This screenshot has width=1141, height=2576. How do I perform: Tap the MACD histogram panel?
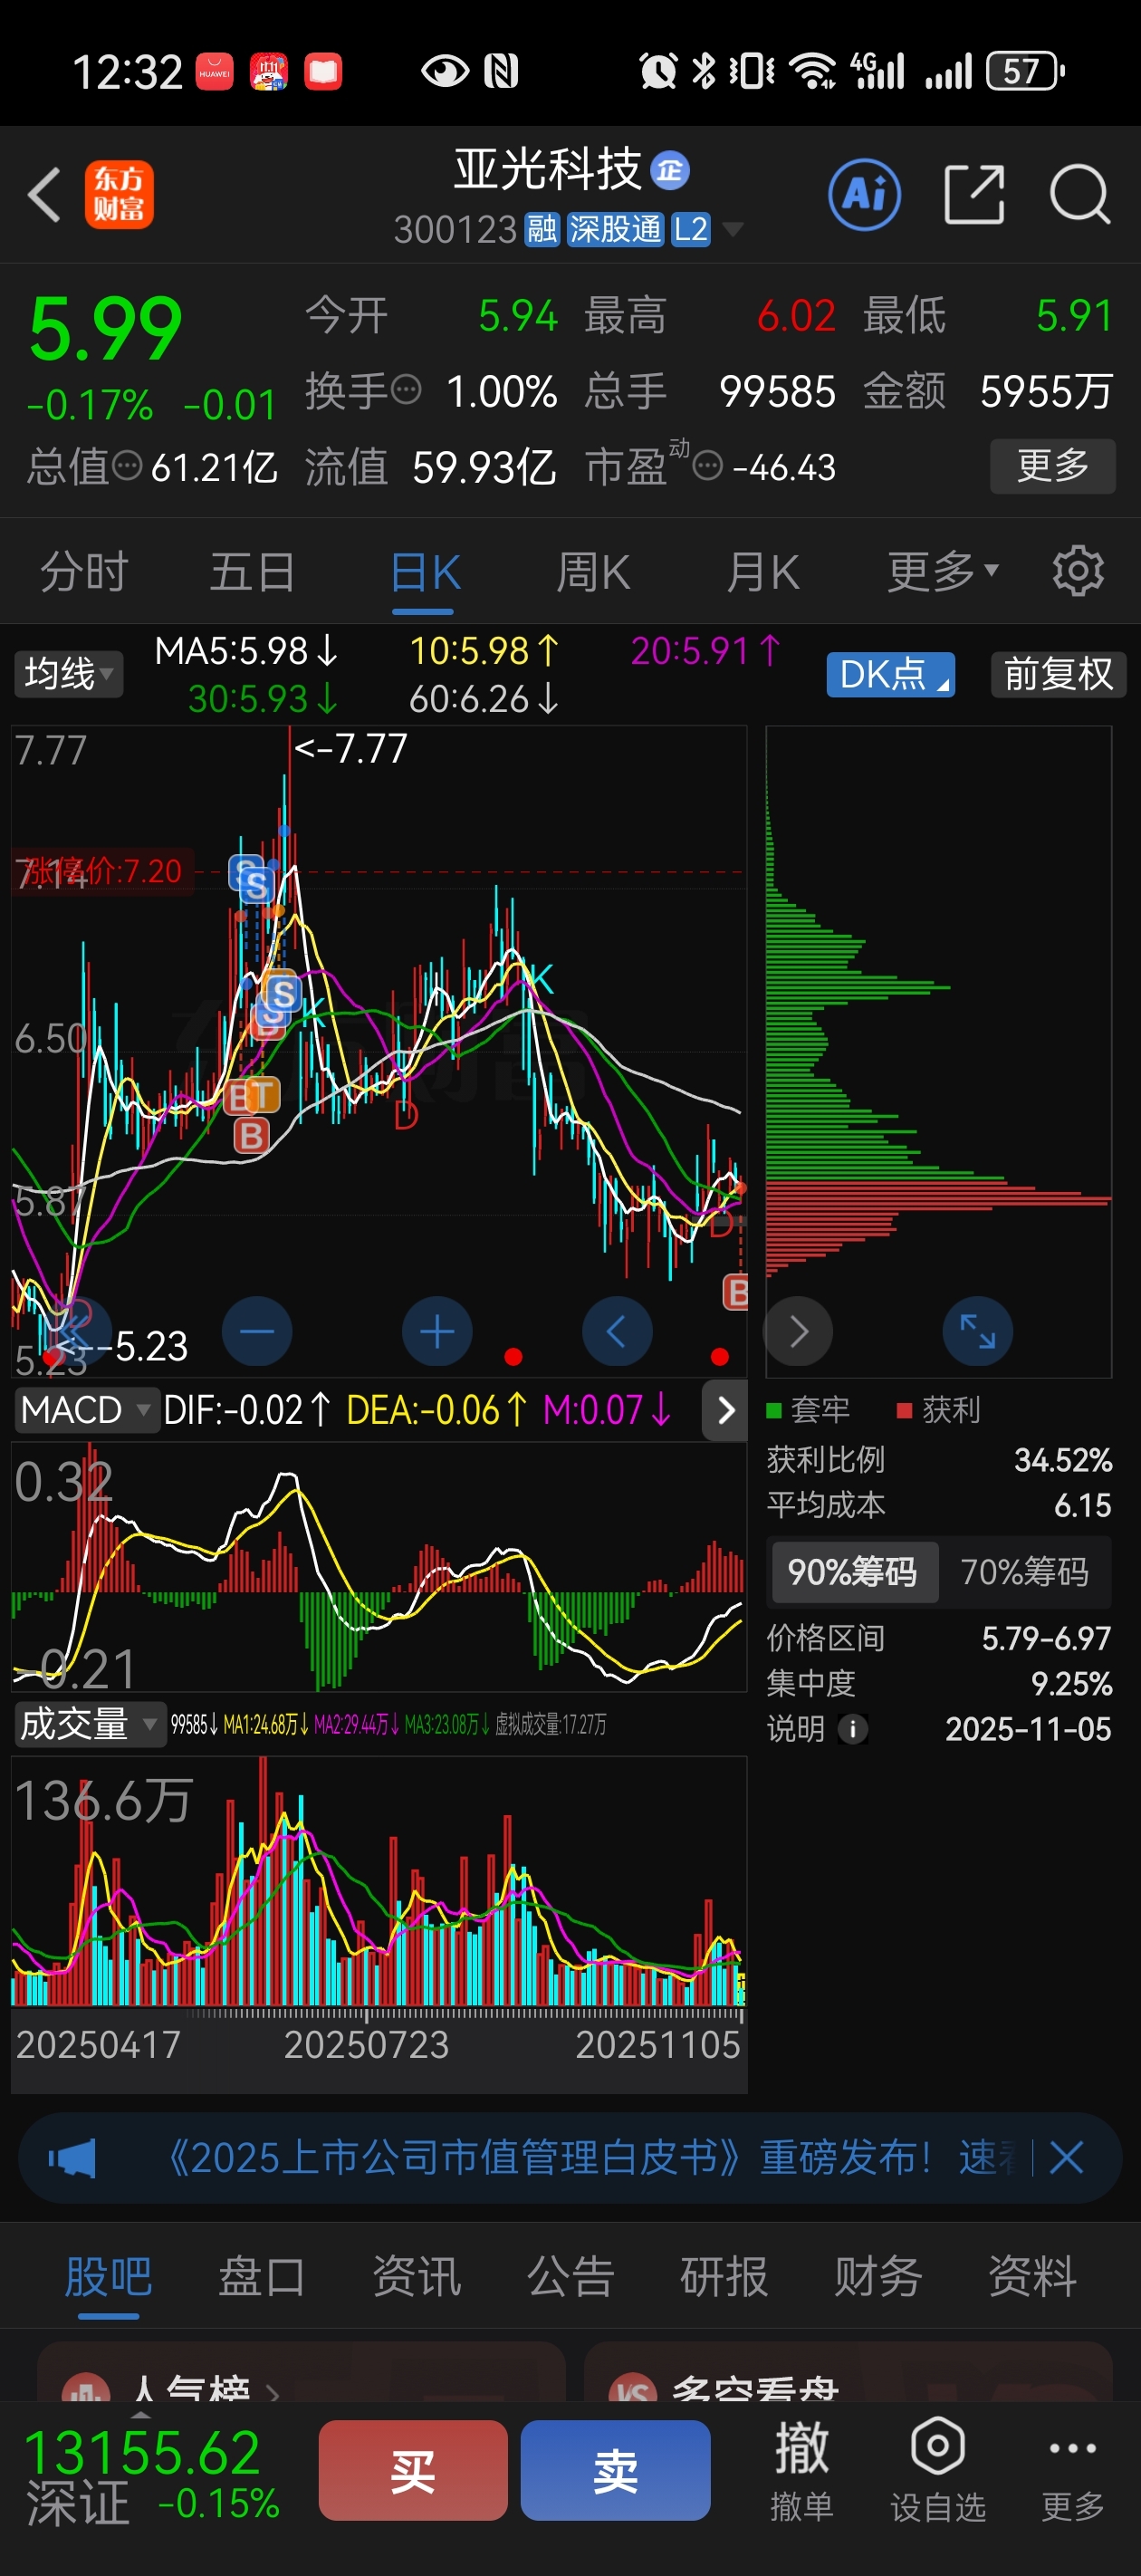[379, 1567]
